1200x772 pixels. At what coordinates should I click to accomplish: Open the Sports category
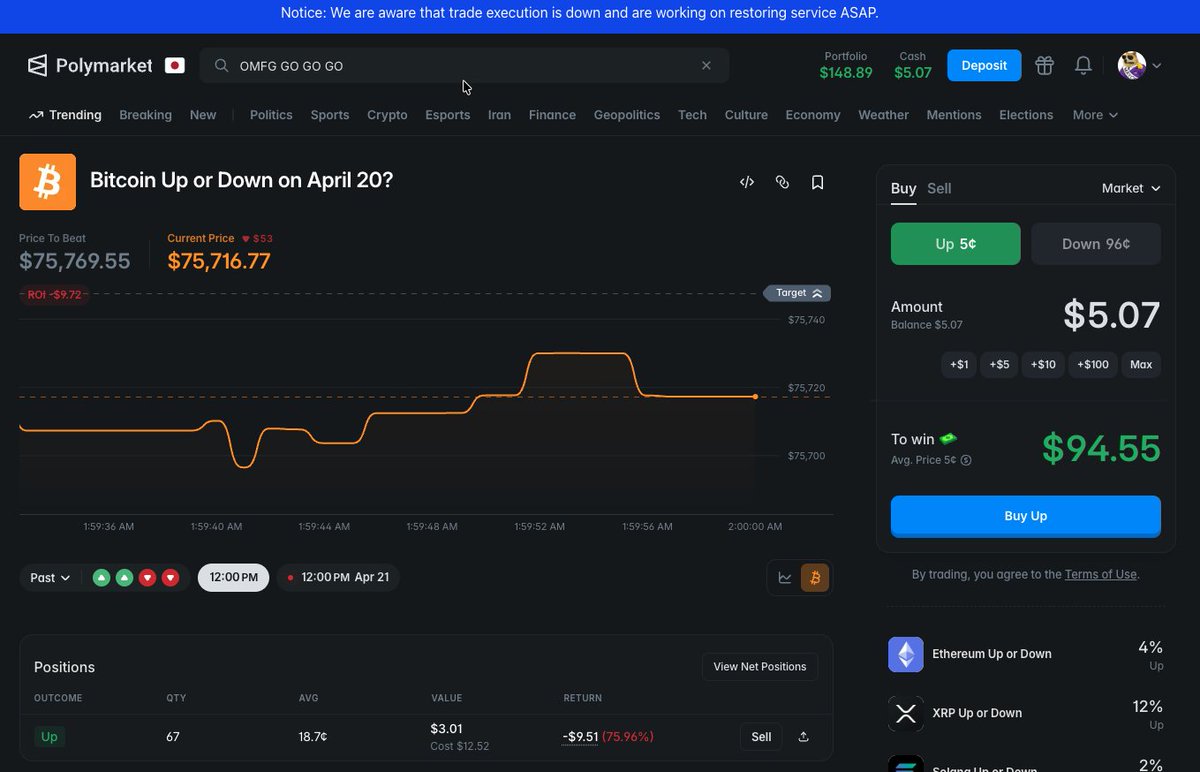point(330,115)
